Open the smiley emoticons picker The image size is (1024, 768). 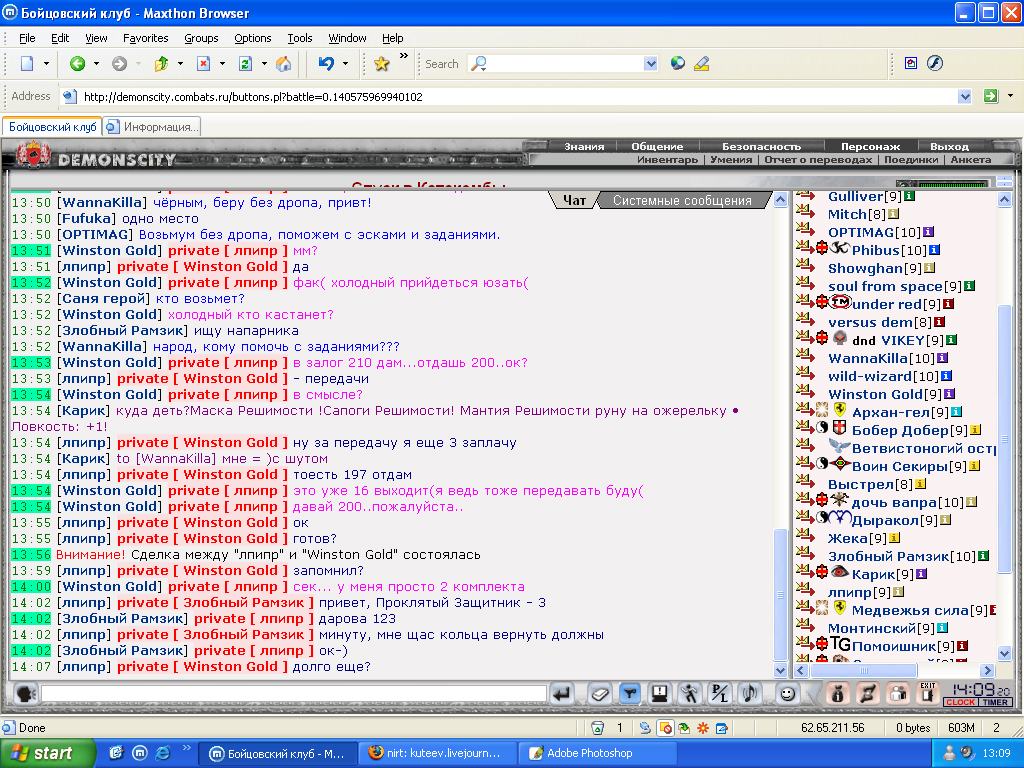788,694
